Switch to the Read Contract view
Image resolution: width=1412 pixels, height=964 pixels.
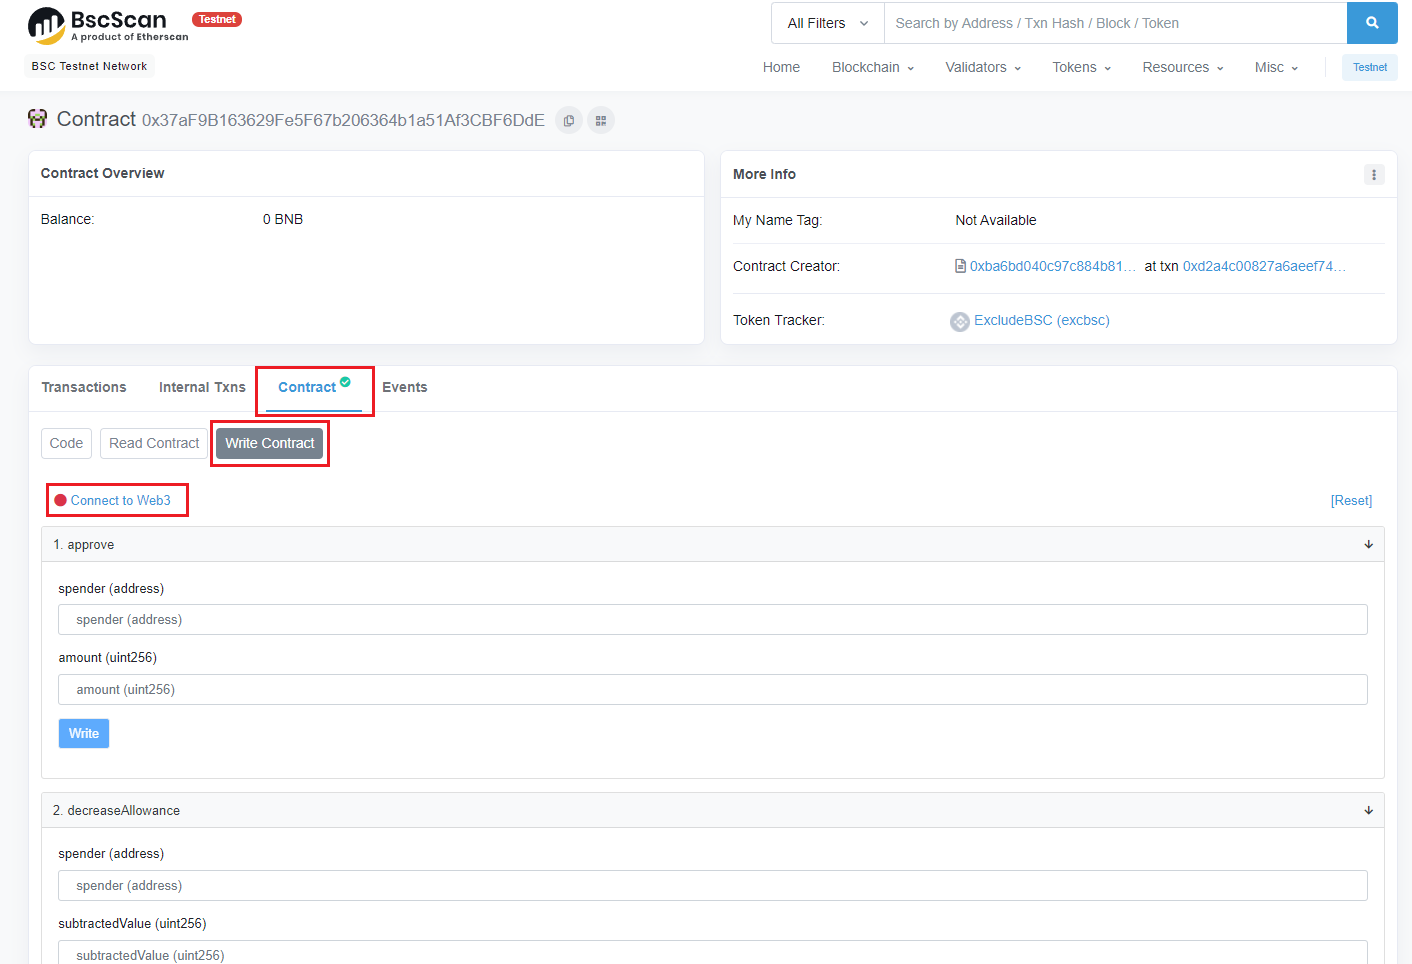pyautogui.click(x=153, y=443)
